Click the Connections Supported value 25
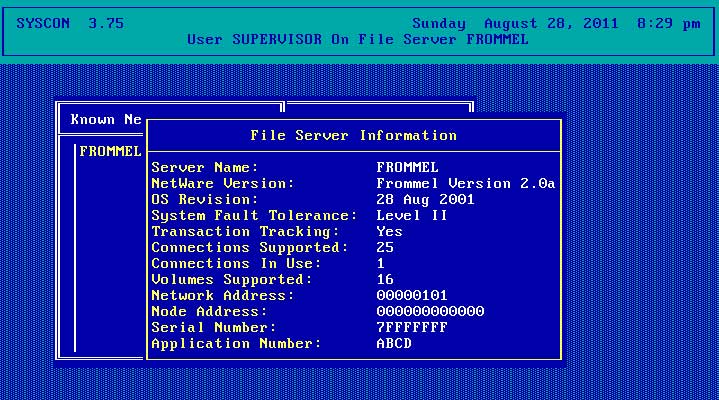 coord(385,248)
